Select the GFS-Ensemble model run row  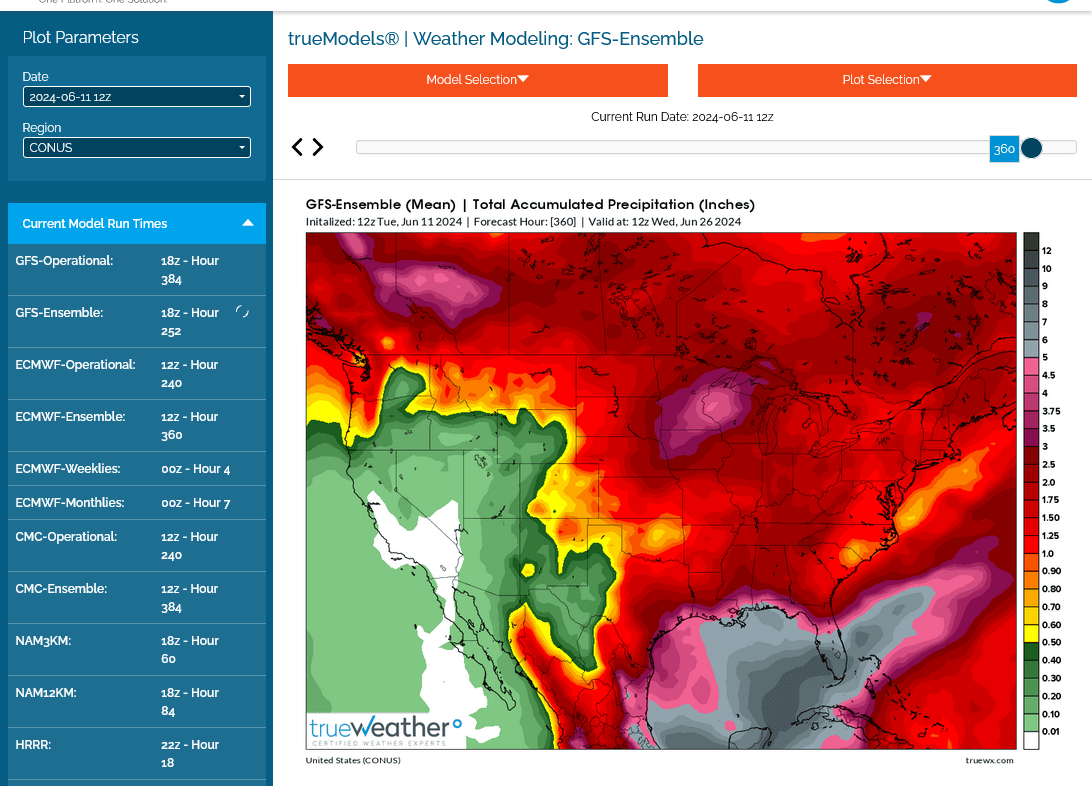136,322
